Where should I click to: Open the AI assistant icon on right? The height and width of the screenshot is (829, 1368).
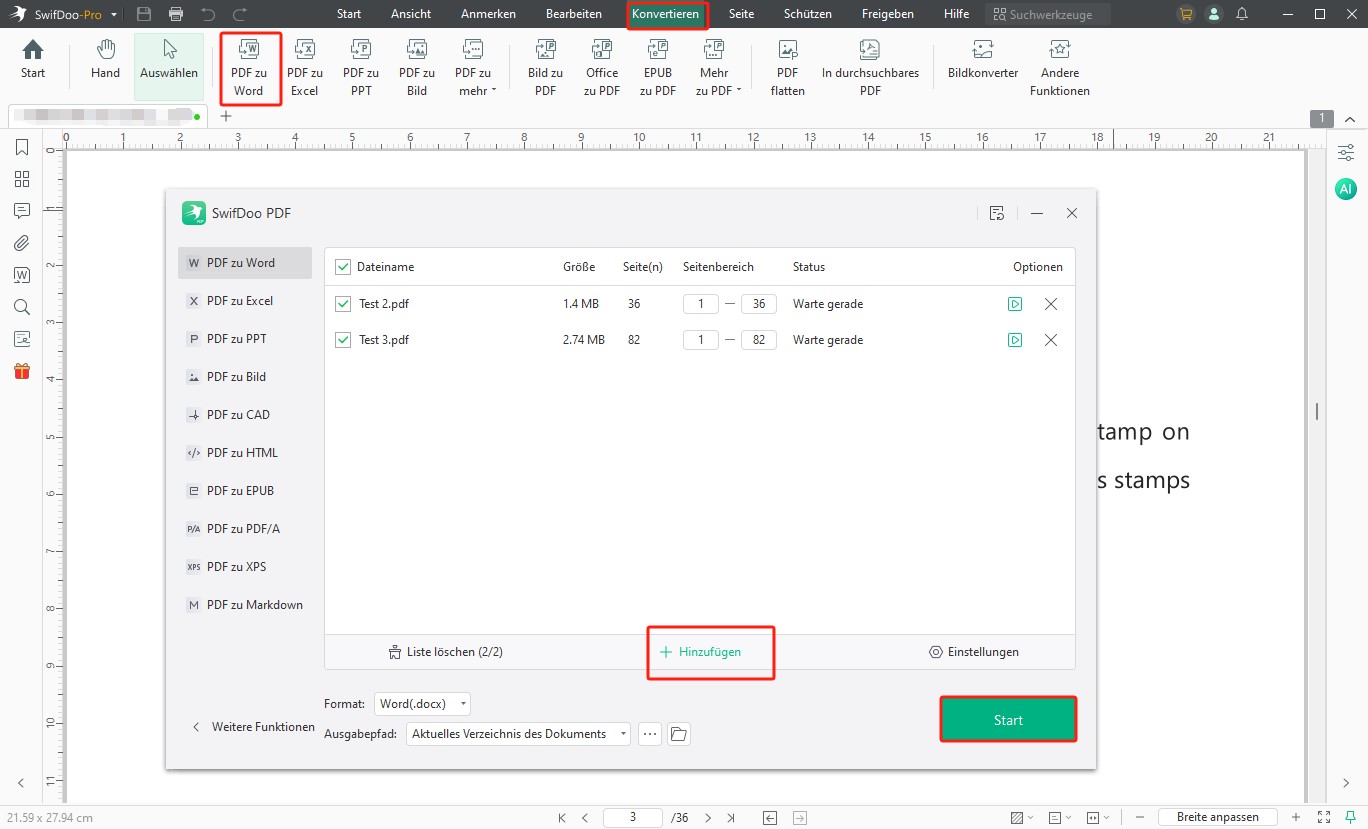tap(1346, 189)
